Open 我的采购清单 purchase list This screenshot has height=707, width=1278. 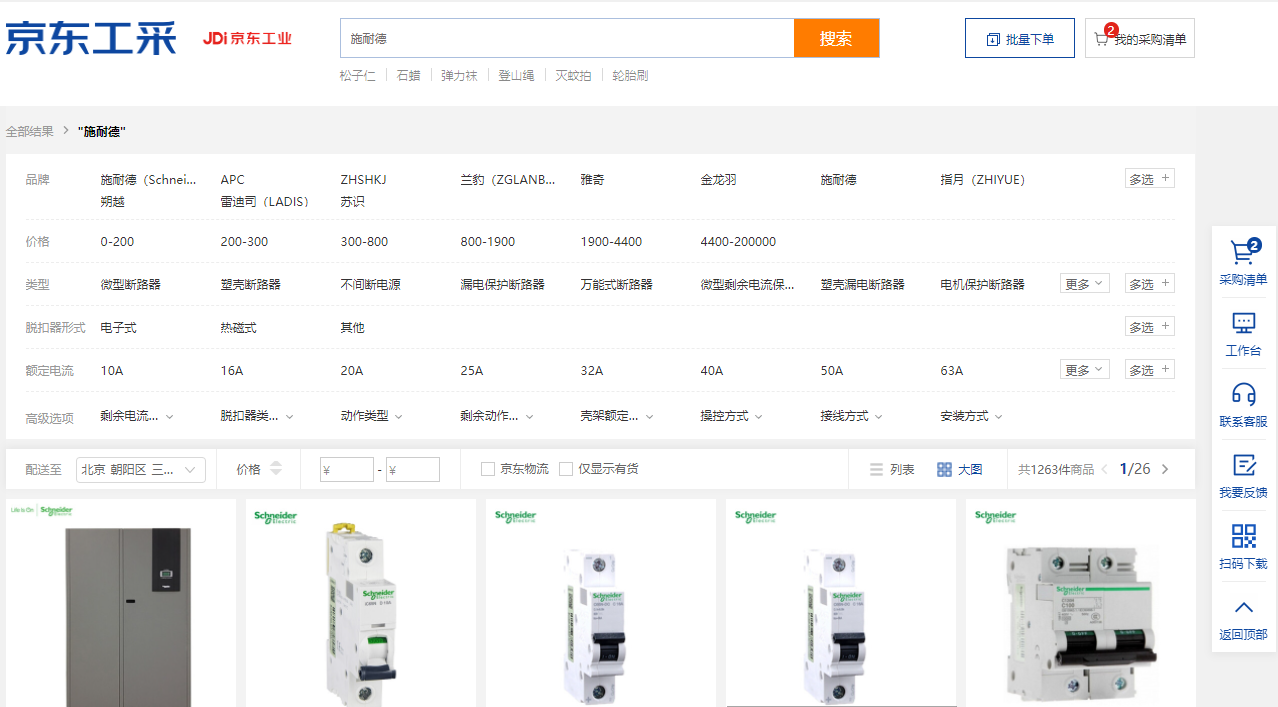(1140, 38)
